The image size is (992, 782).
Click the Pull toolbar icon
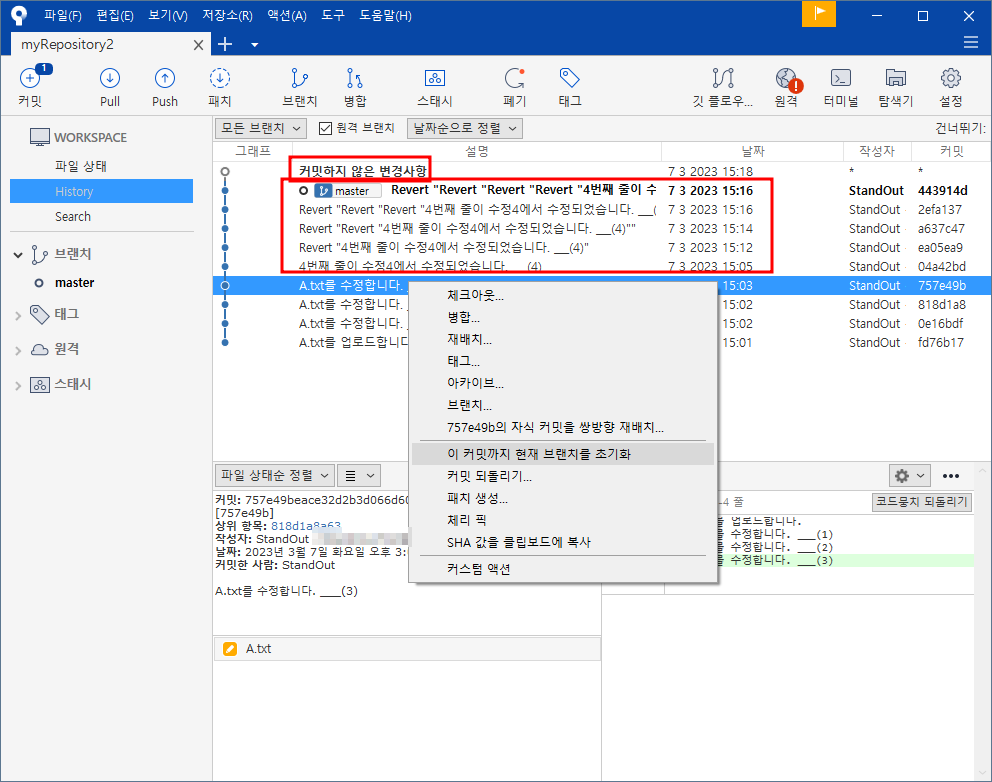[x=109, y=87]
